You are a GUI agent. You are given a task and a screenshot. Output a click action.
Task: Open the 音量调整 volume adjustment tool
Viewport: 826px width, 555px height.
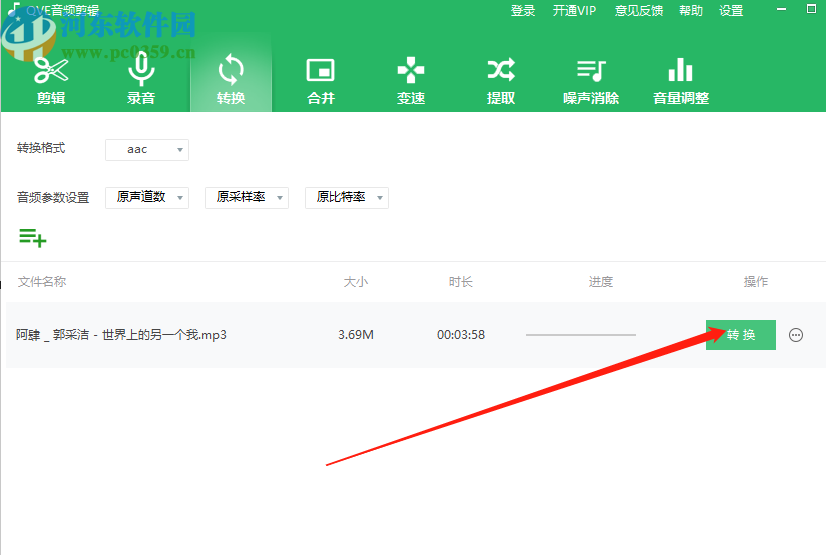pos(681,81)
